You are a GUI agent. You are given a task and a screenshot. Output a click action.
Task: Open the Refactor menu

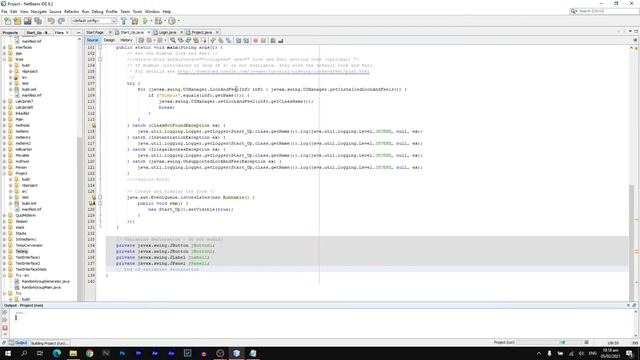[x=71, y=11]
